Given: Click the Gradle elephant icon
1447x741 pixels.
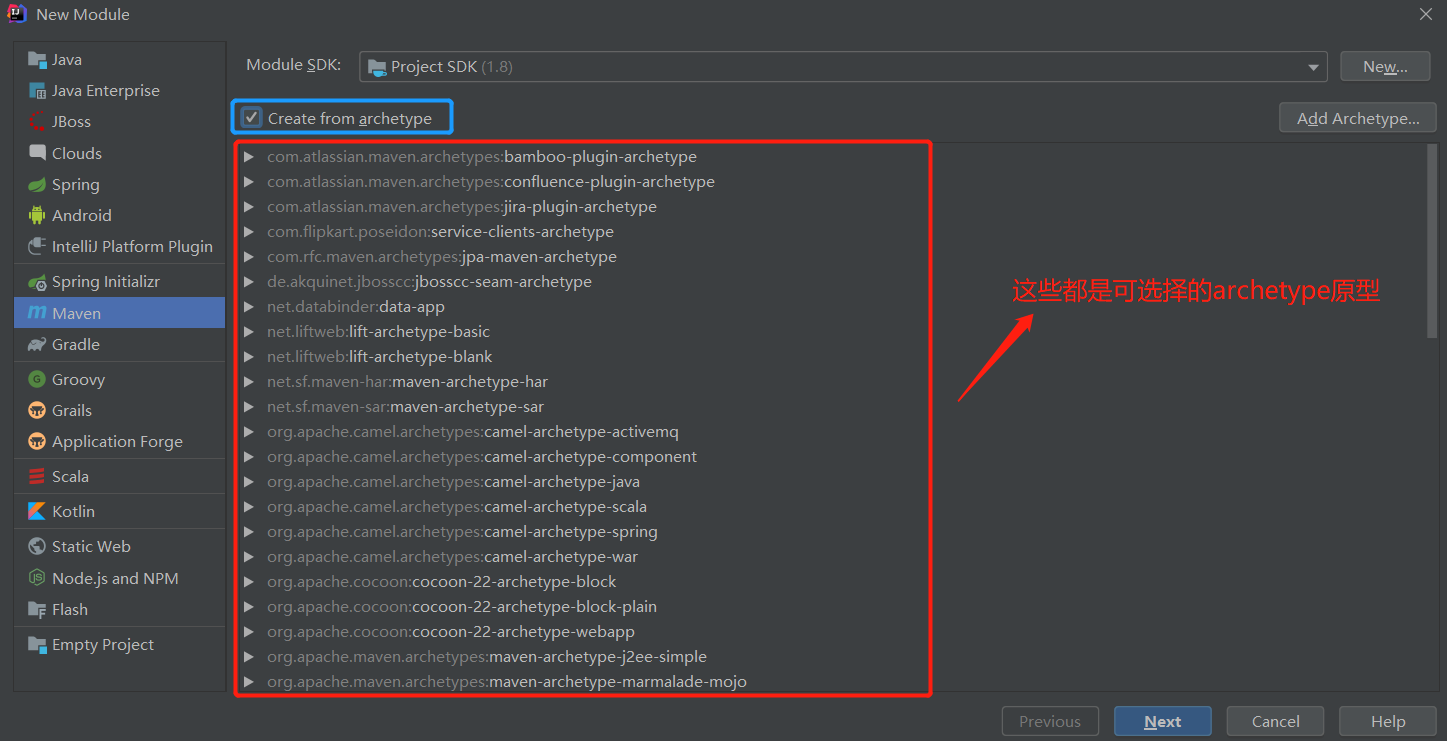Looking at the screenshot, I should (37, 345).
